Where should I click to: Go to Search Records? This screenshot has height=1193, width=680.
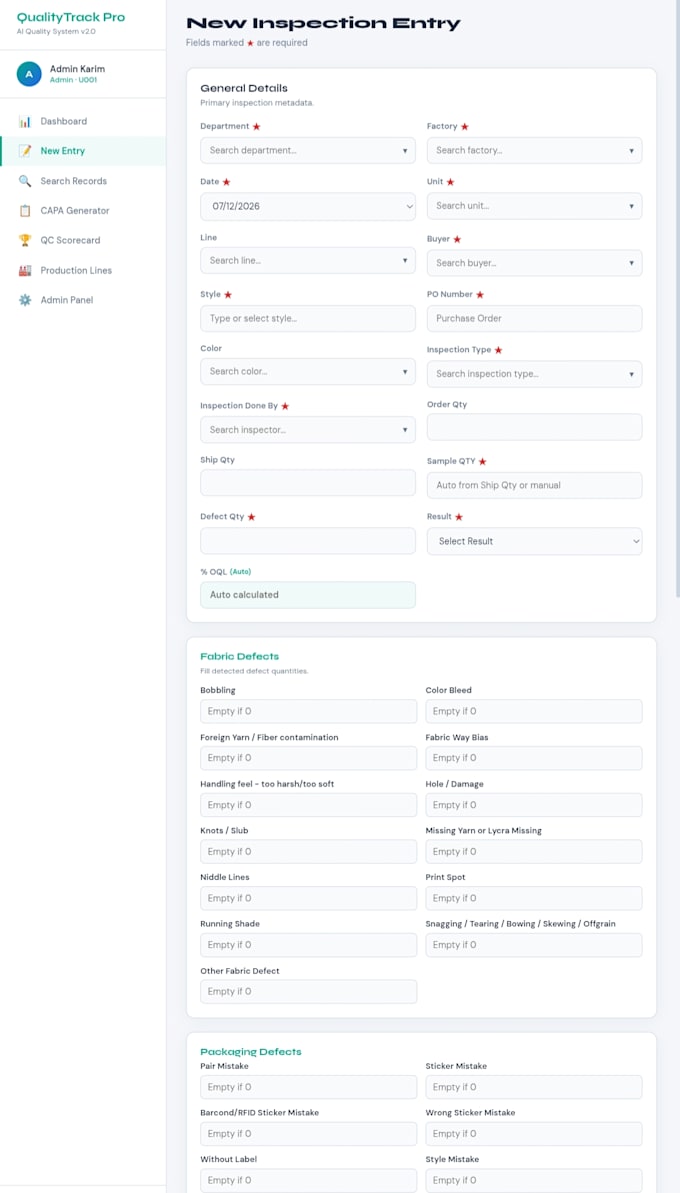point(83,181)
